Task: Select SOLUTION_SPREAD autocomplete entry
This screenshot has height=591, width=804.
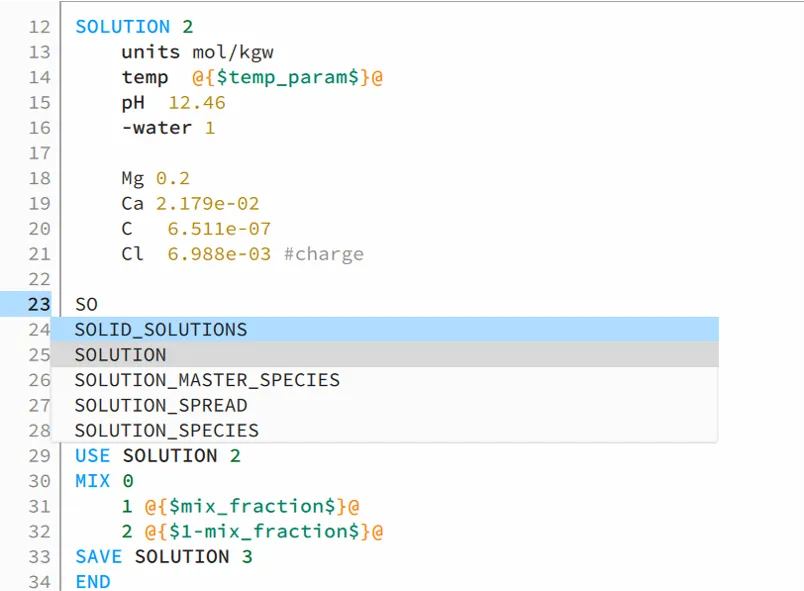Action: coord(385,405)
